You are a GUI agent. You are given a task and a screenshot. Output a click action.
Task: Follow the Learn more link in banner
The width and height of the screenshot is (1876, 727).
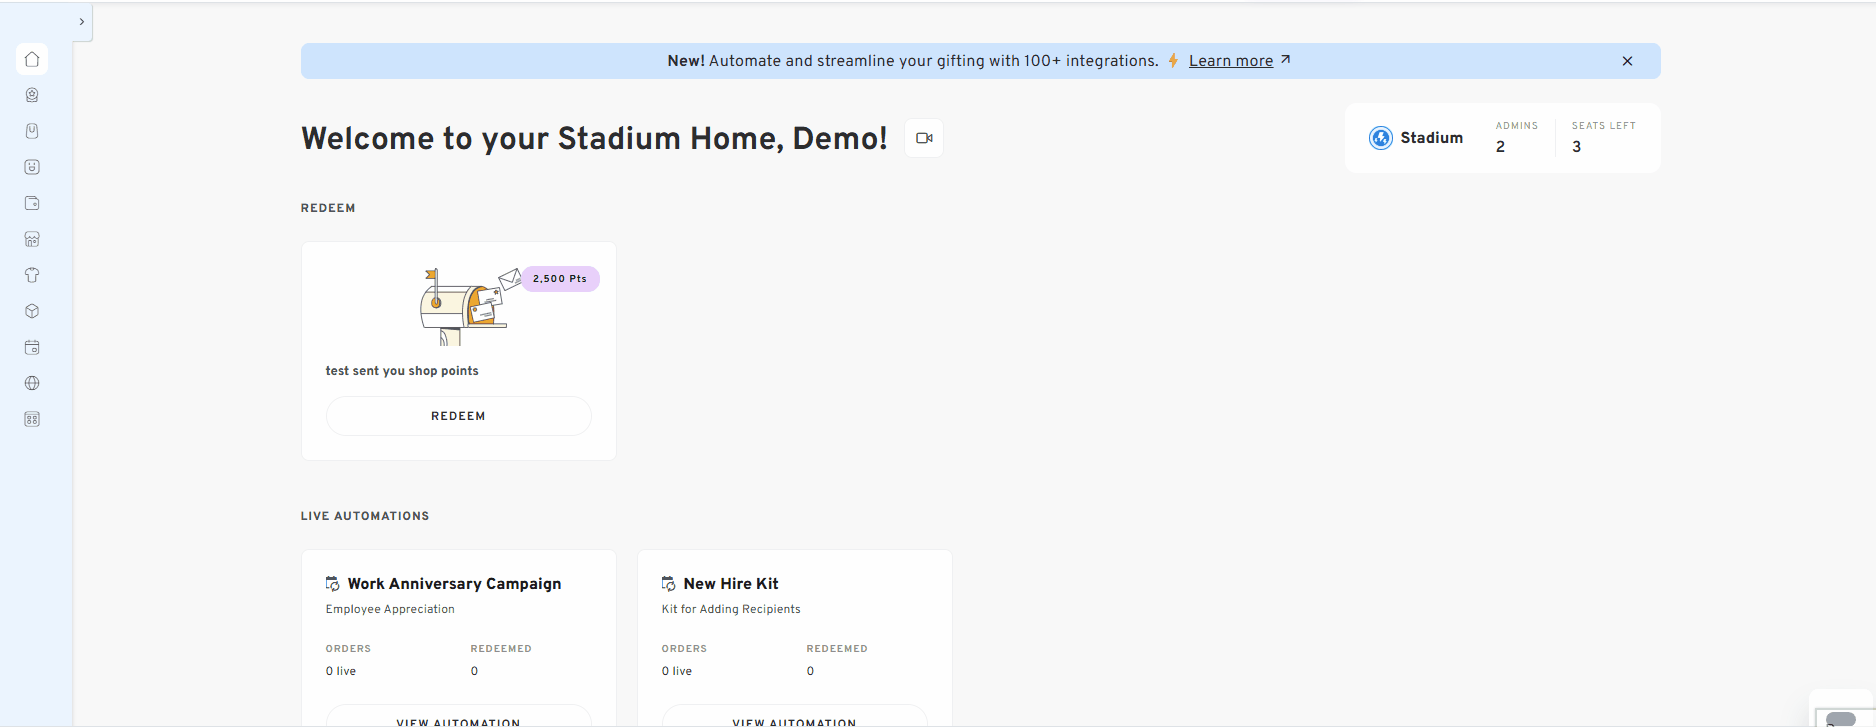pyautogui.click(x=1231, y=61)
